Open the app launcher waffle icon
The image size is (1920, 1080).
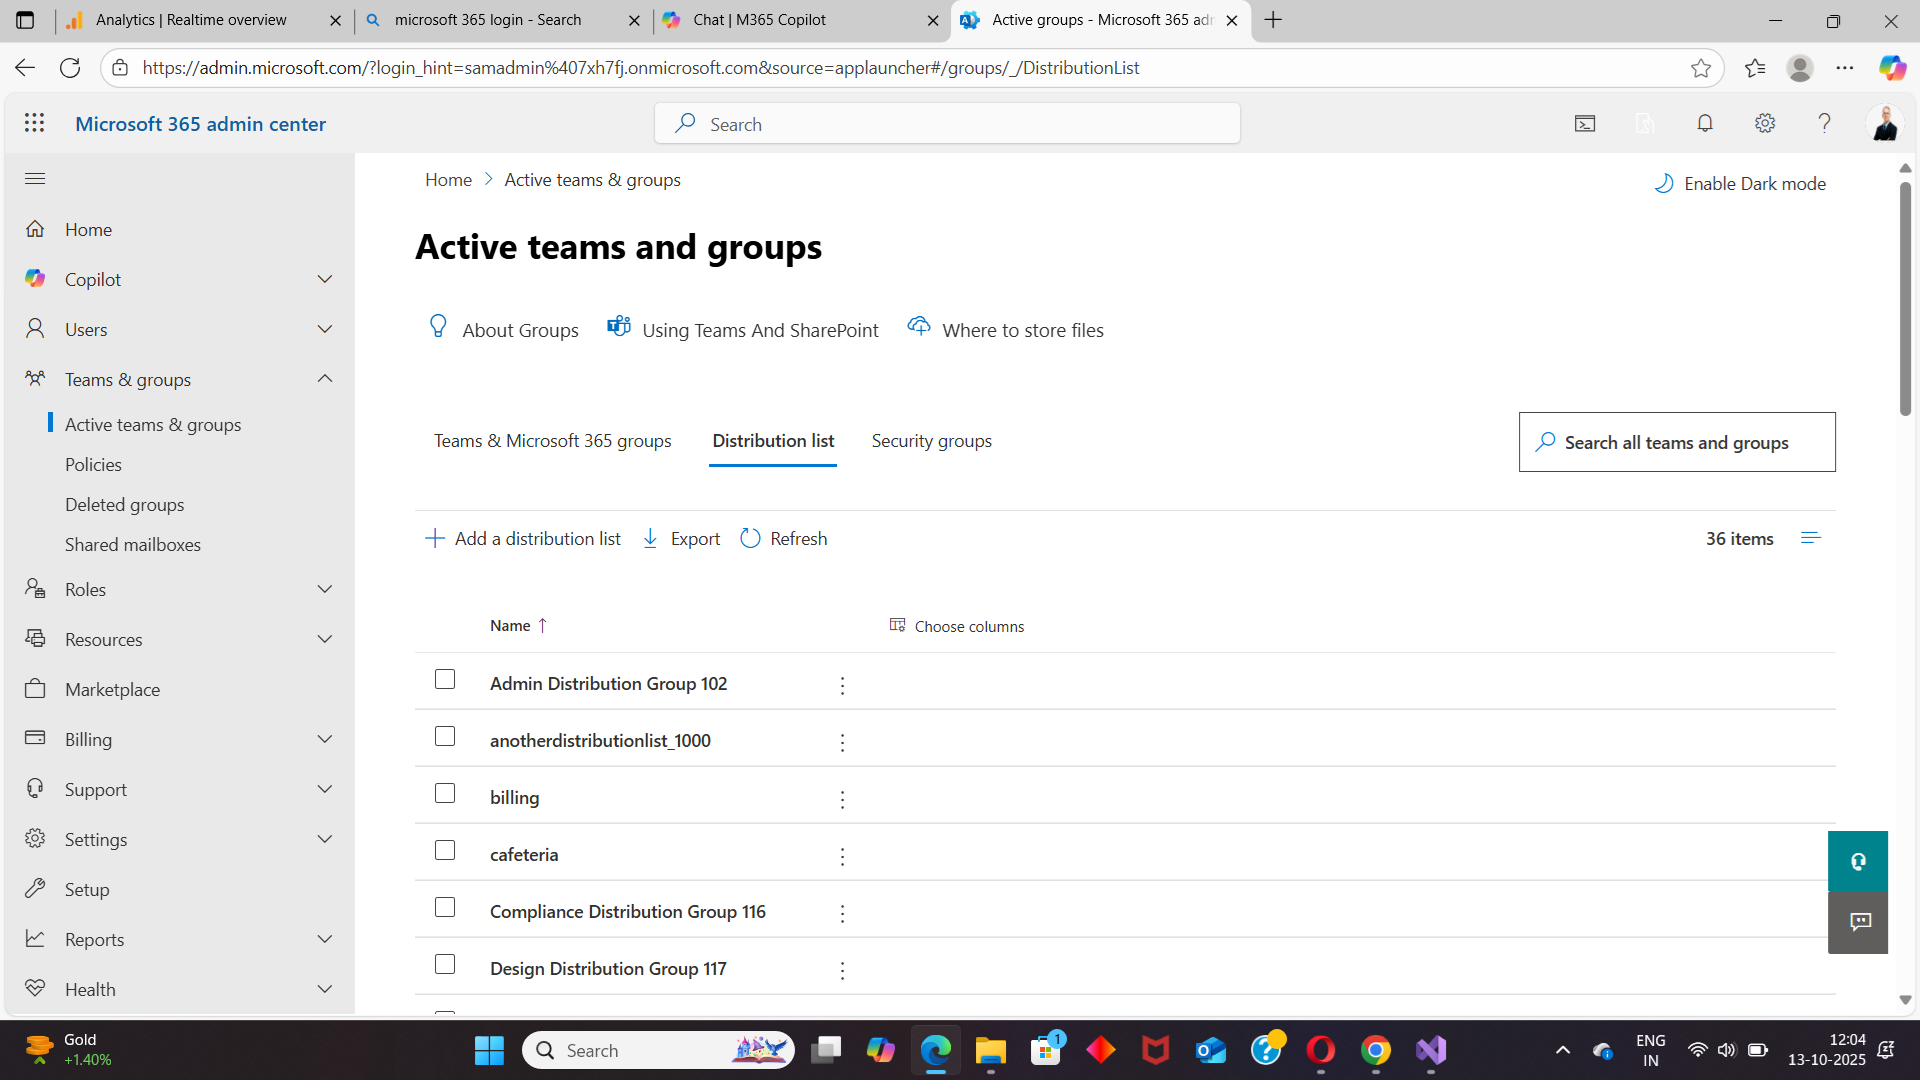[35, 123]
